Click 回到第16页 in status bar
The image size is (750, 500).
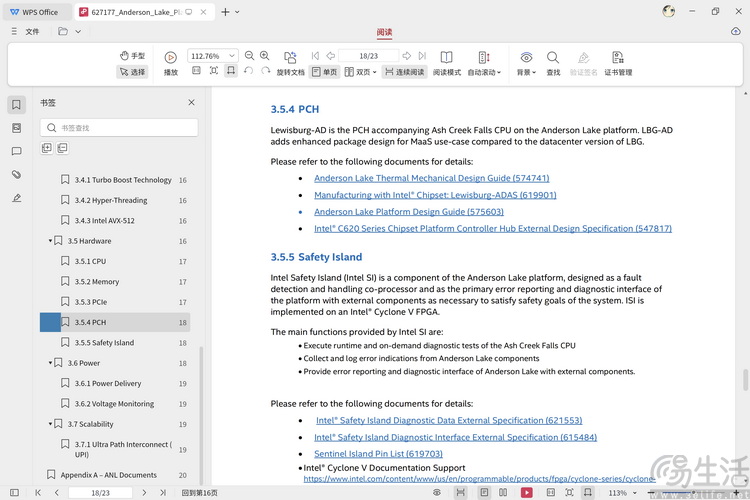[199, 493]
